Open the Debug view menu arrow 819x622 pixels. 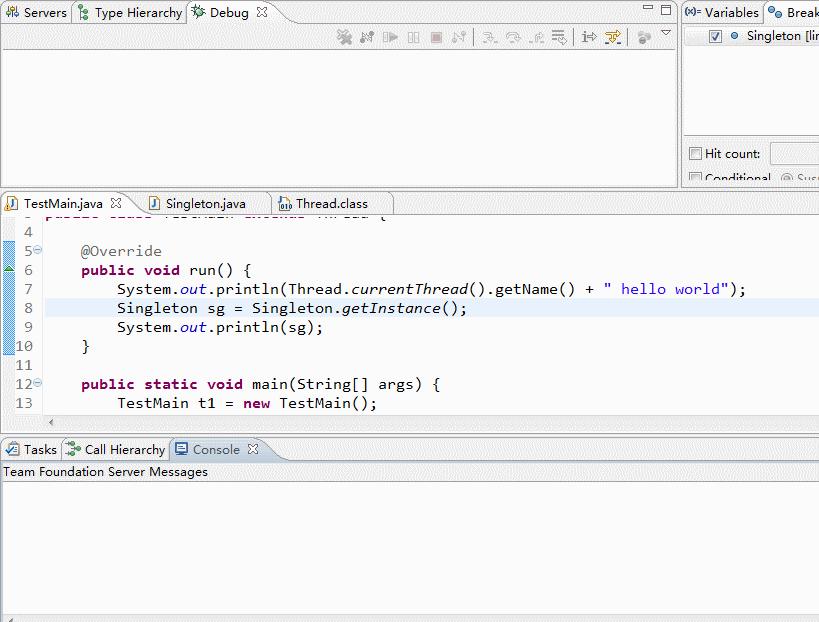pyautogui.click(x=666, y=33)
